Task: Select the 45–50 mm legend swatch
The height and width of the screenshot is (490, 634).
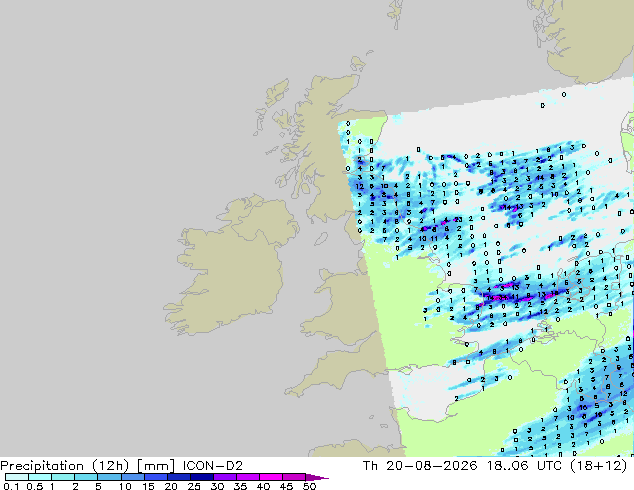Action: 293,477
